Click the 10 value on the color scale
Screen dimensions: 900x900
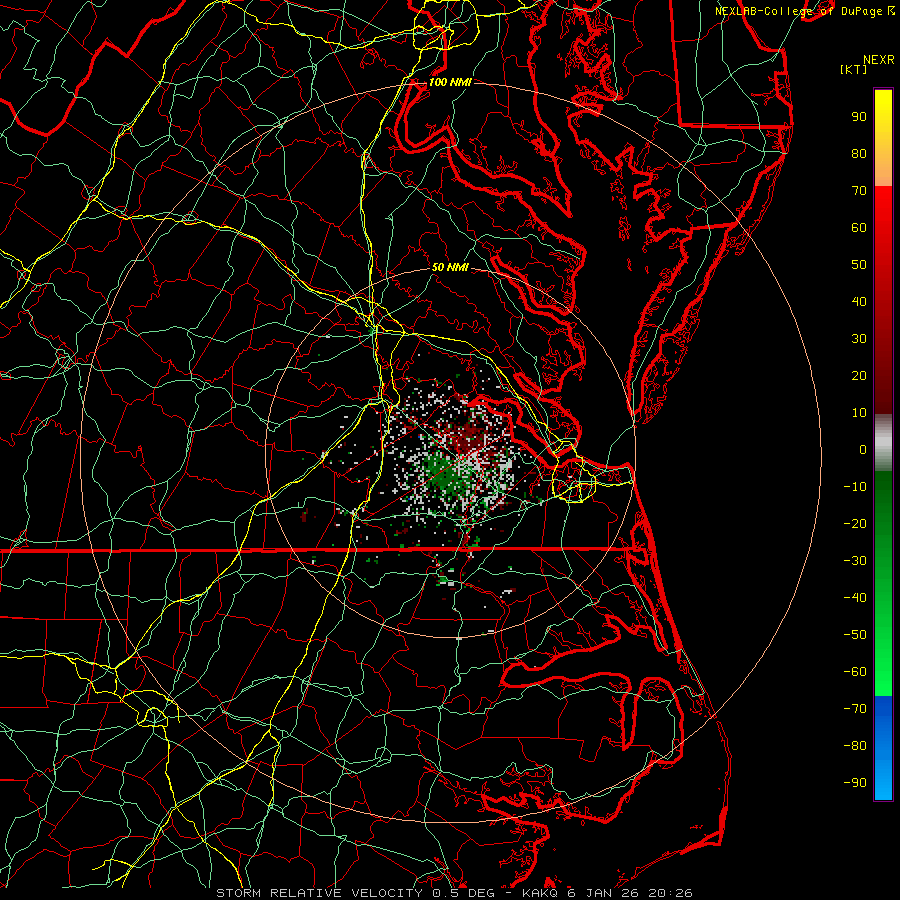pos(859,413)
